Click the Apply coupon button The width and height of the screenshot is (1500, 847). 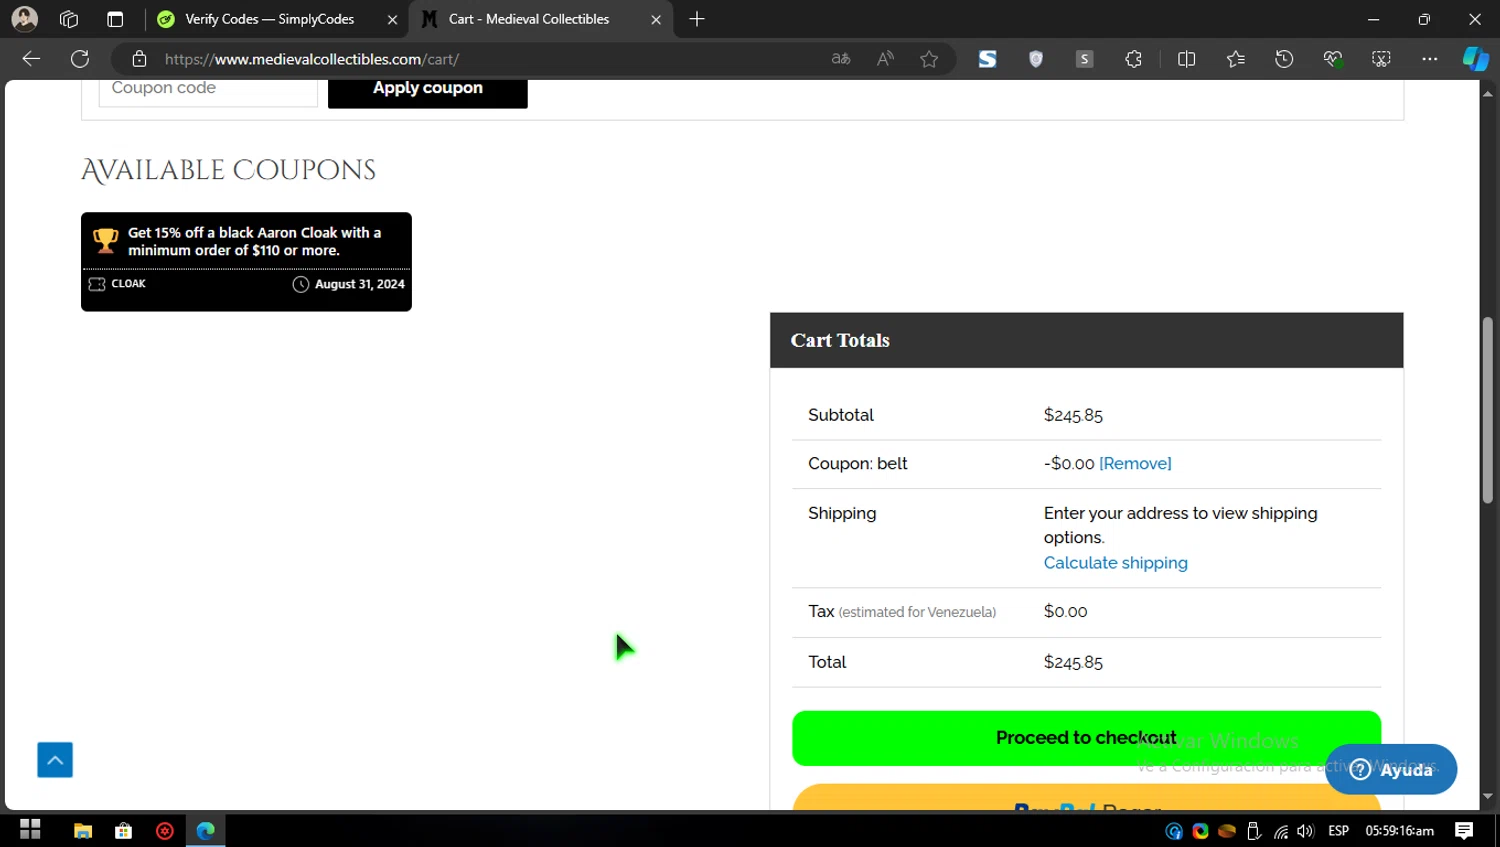coord(427,90)
